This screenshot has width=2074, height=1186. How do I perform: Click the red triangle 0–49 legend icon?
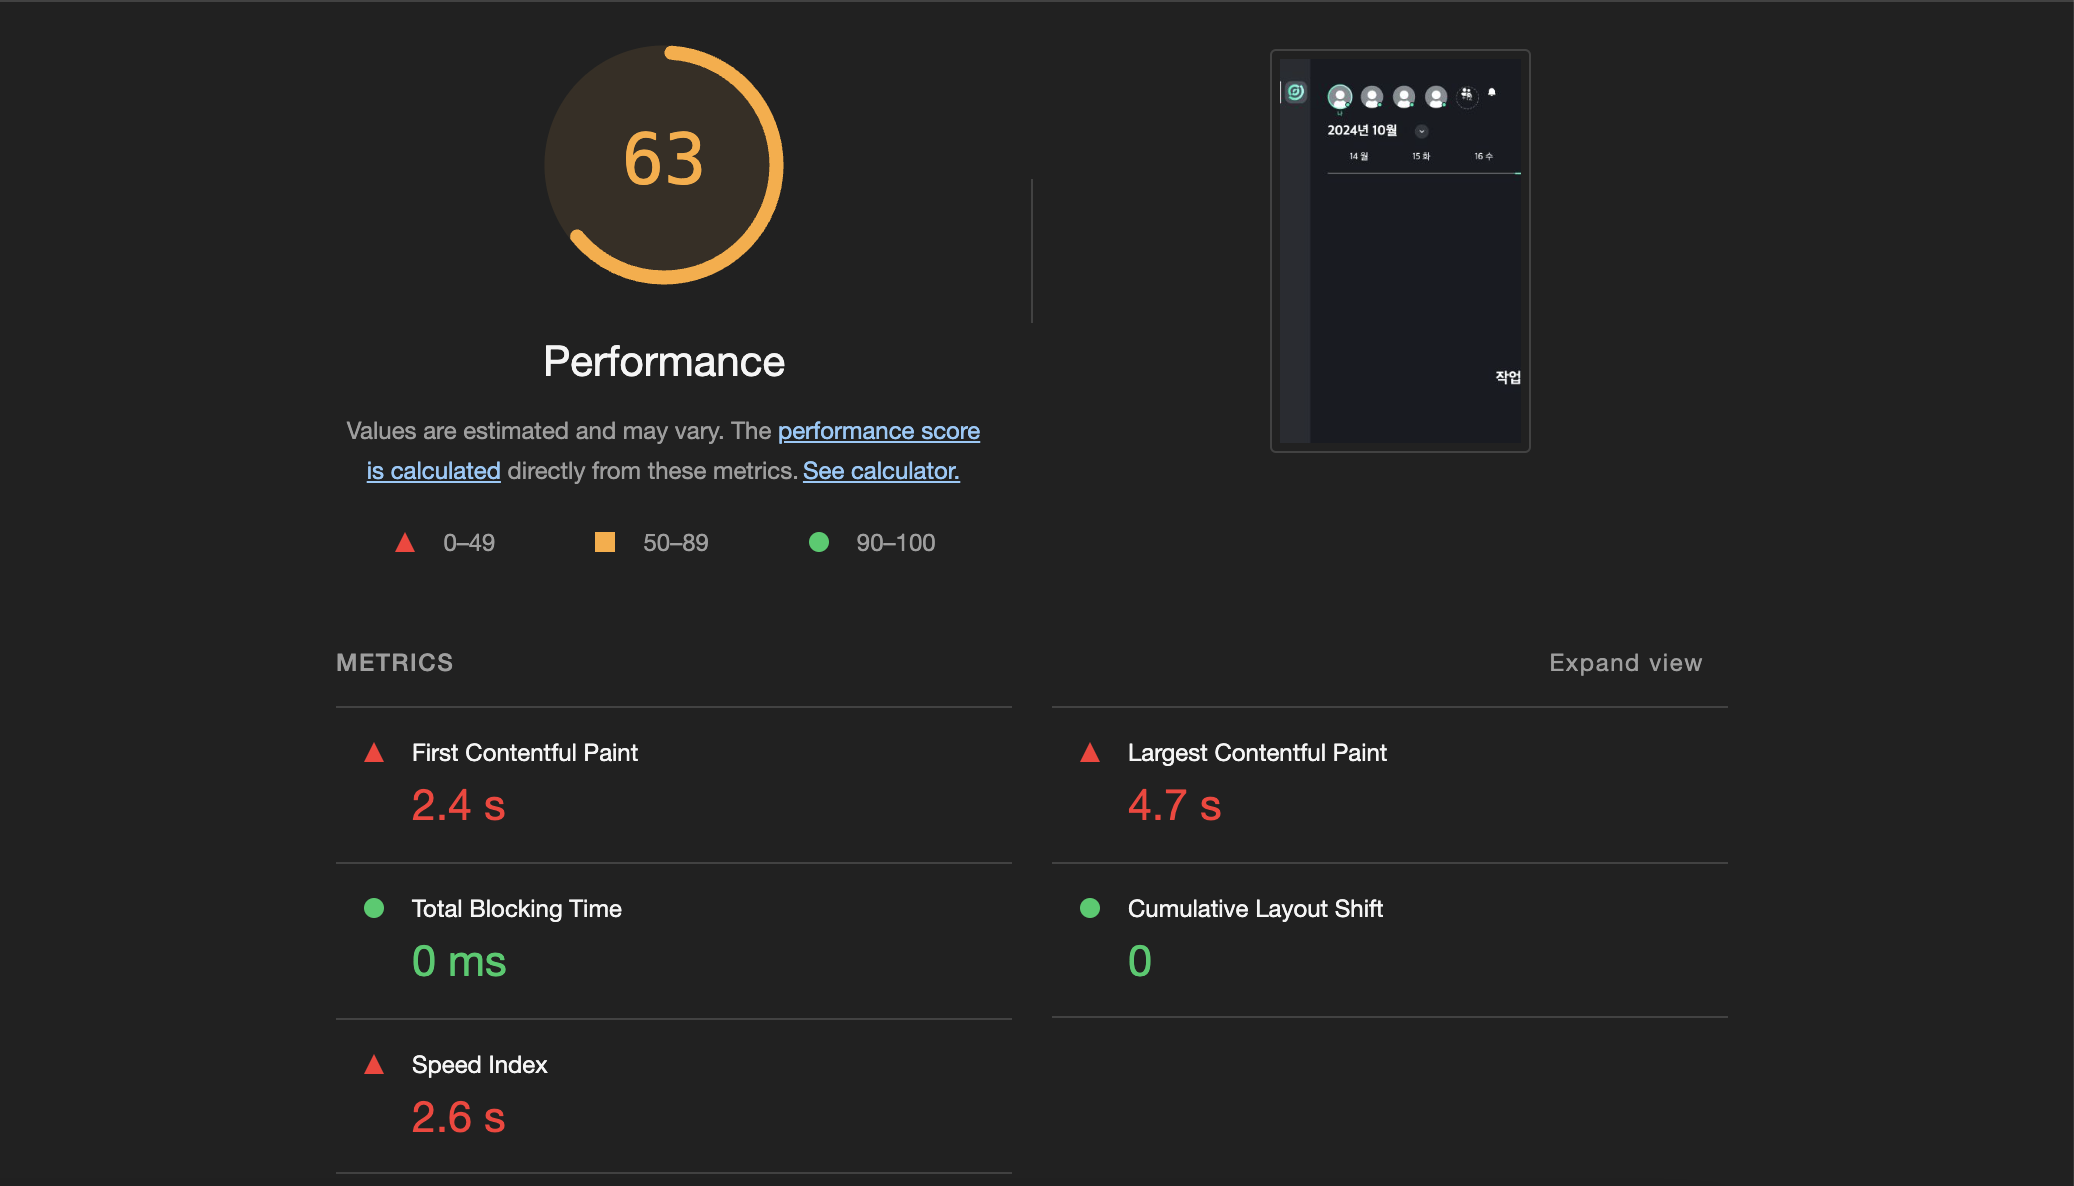coord(405,543)
